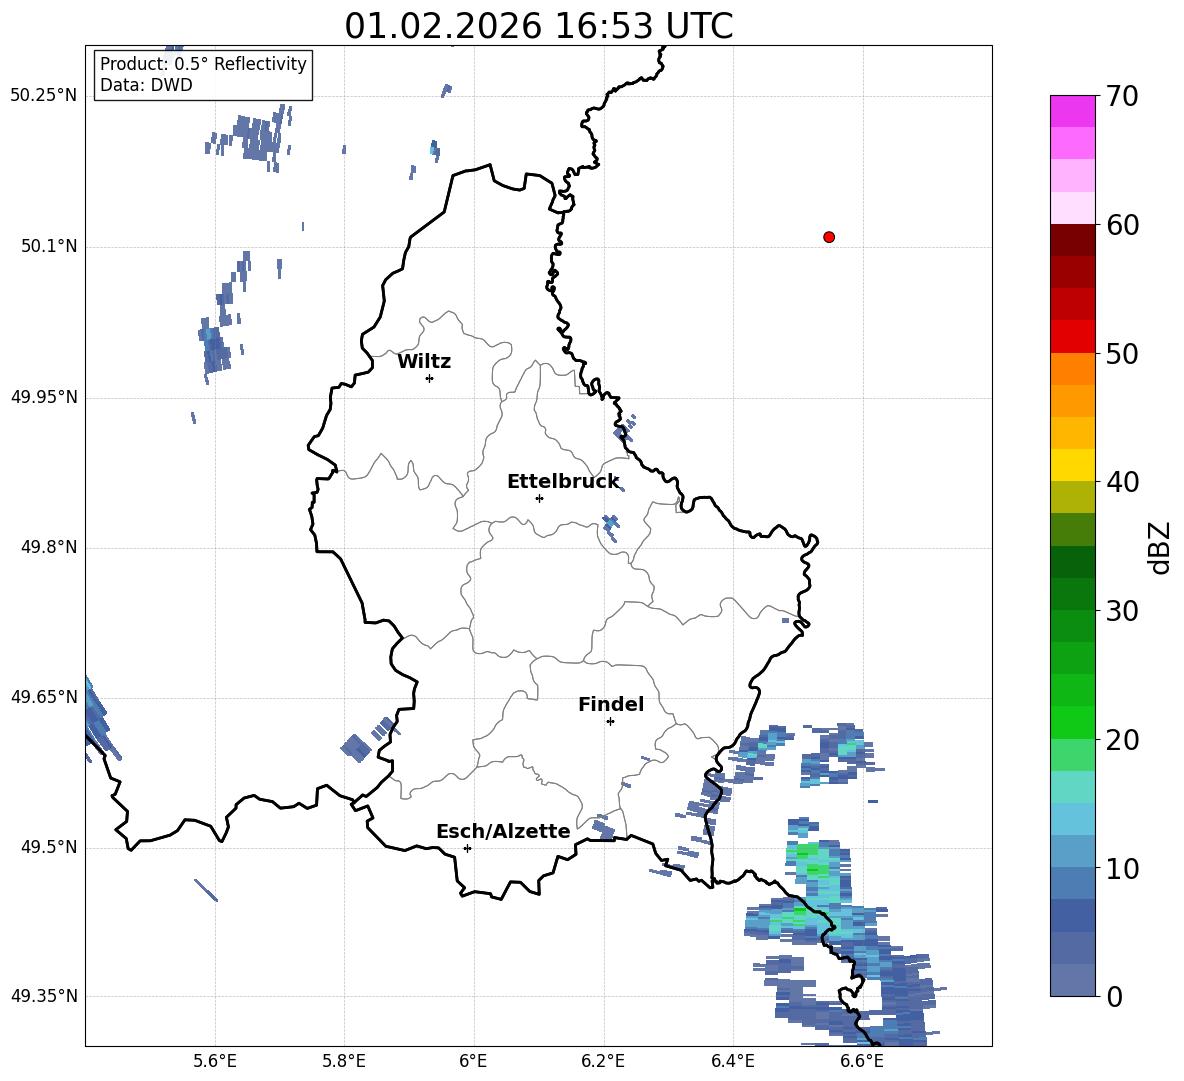Click the 6.4°E longitude label
Image resolution: width=1184 pixels, height=1081 pixels.
click(732, 1061)
